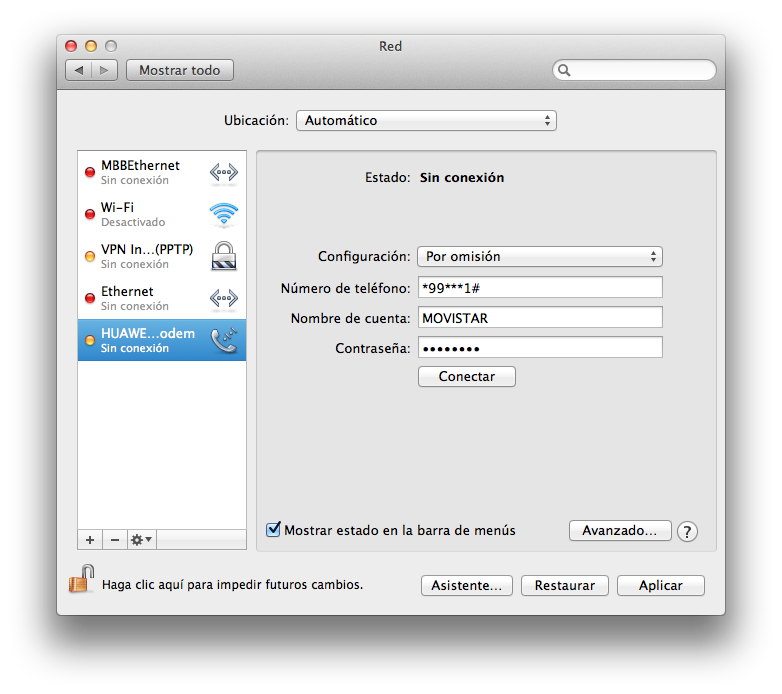Click the lock to prevent further changes
The height and width of the screenshot is (694, 782).
pos(82,579)
